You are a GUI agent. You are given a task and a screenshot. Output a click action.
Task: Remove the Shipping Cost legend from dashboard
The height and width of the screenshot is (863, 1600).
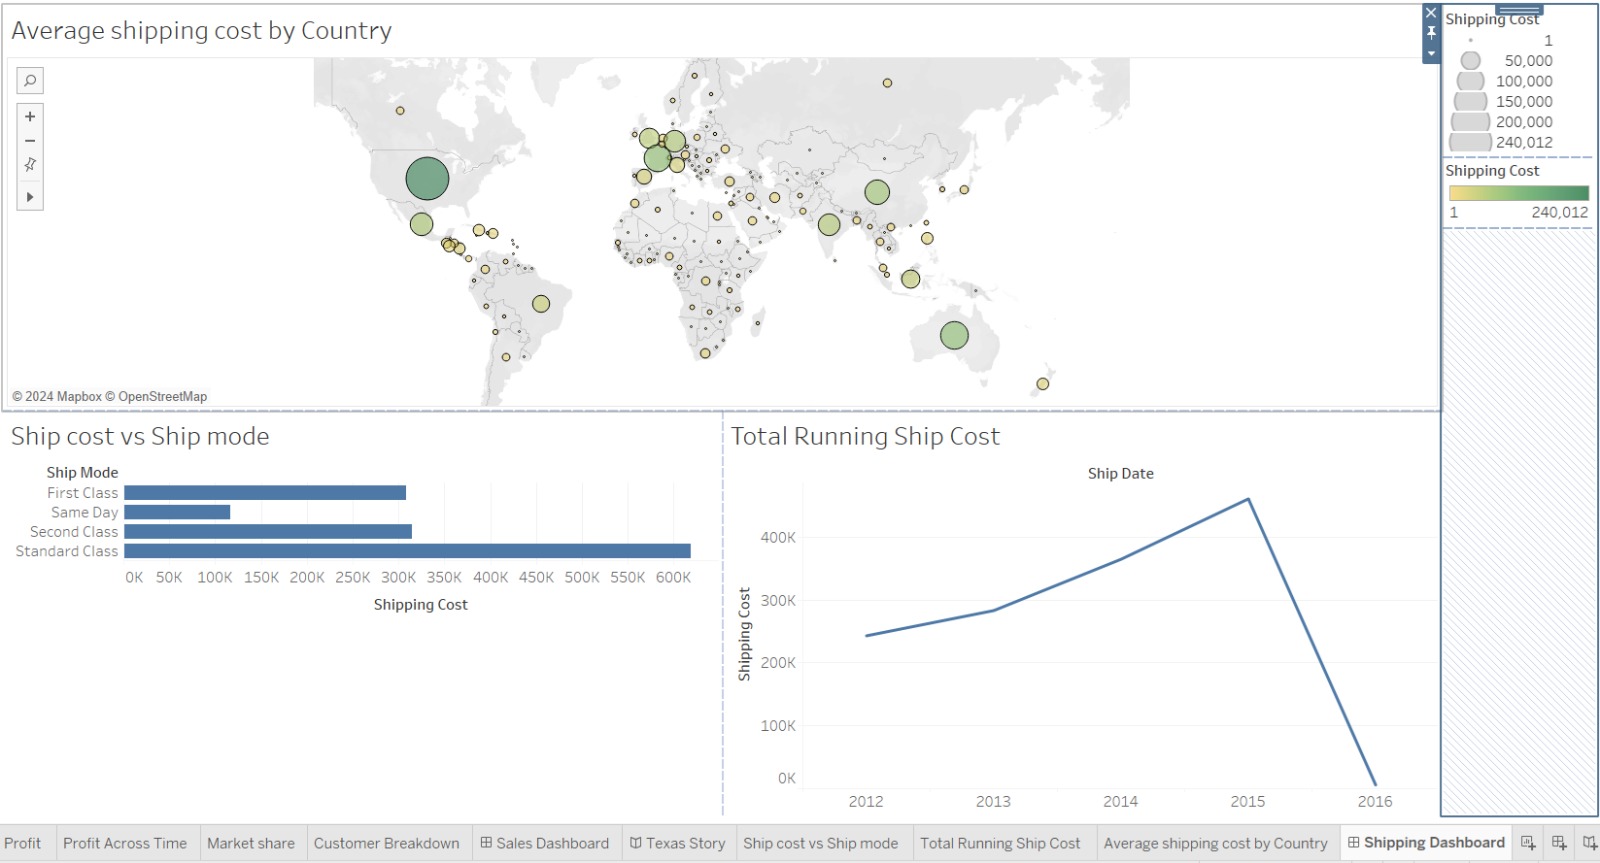(x=1431, y=13)
